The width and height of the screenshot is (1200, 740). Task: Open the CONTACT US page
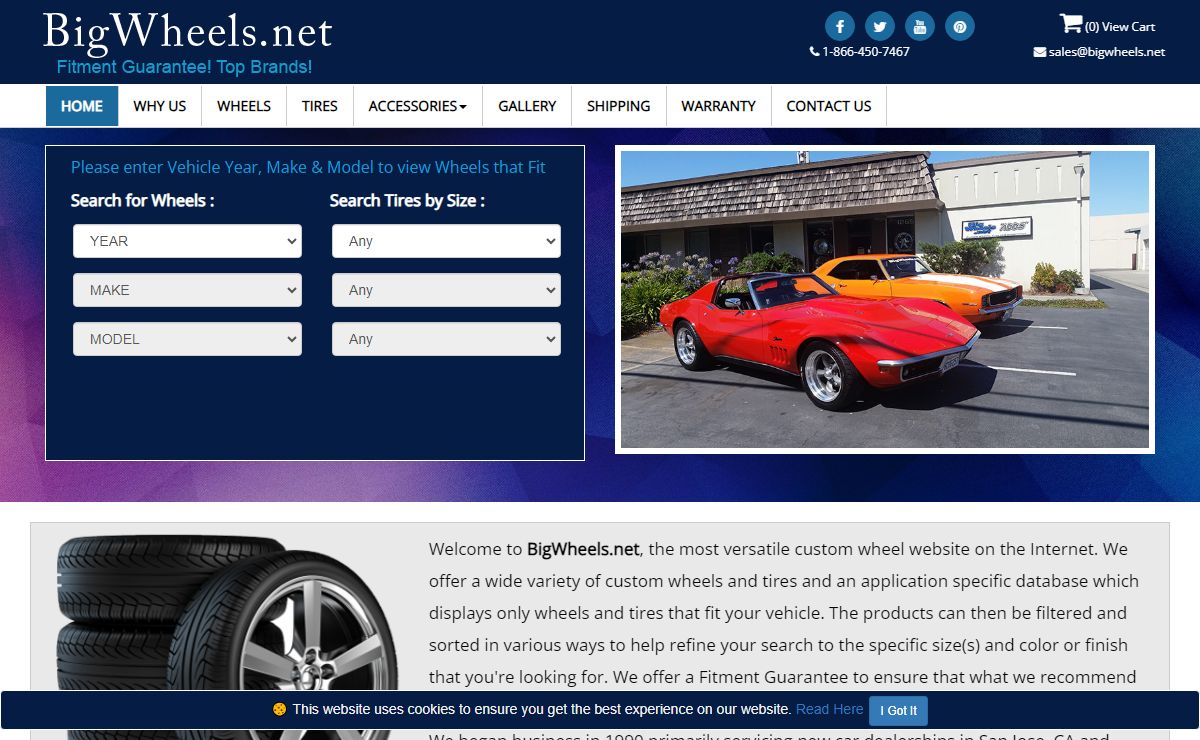coord(829,106)
